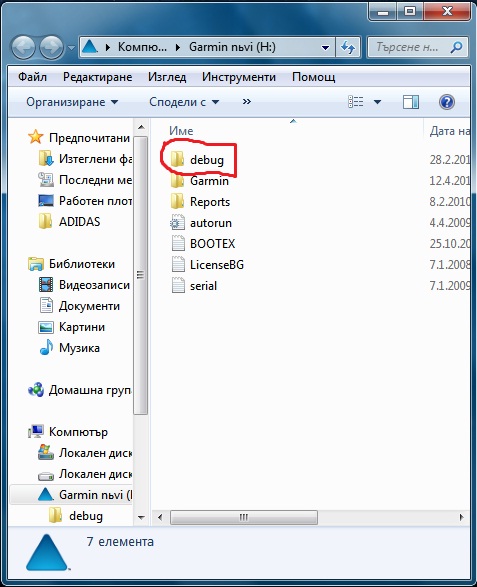Open Домашна група in sidebar
This screenshot has height=587, width=477.
[x=90, y=390]
